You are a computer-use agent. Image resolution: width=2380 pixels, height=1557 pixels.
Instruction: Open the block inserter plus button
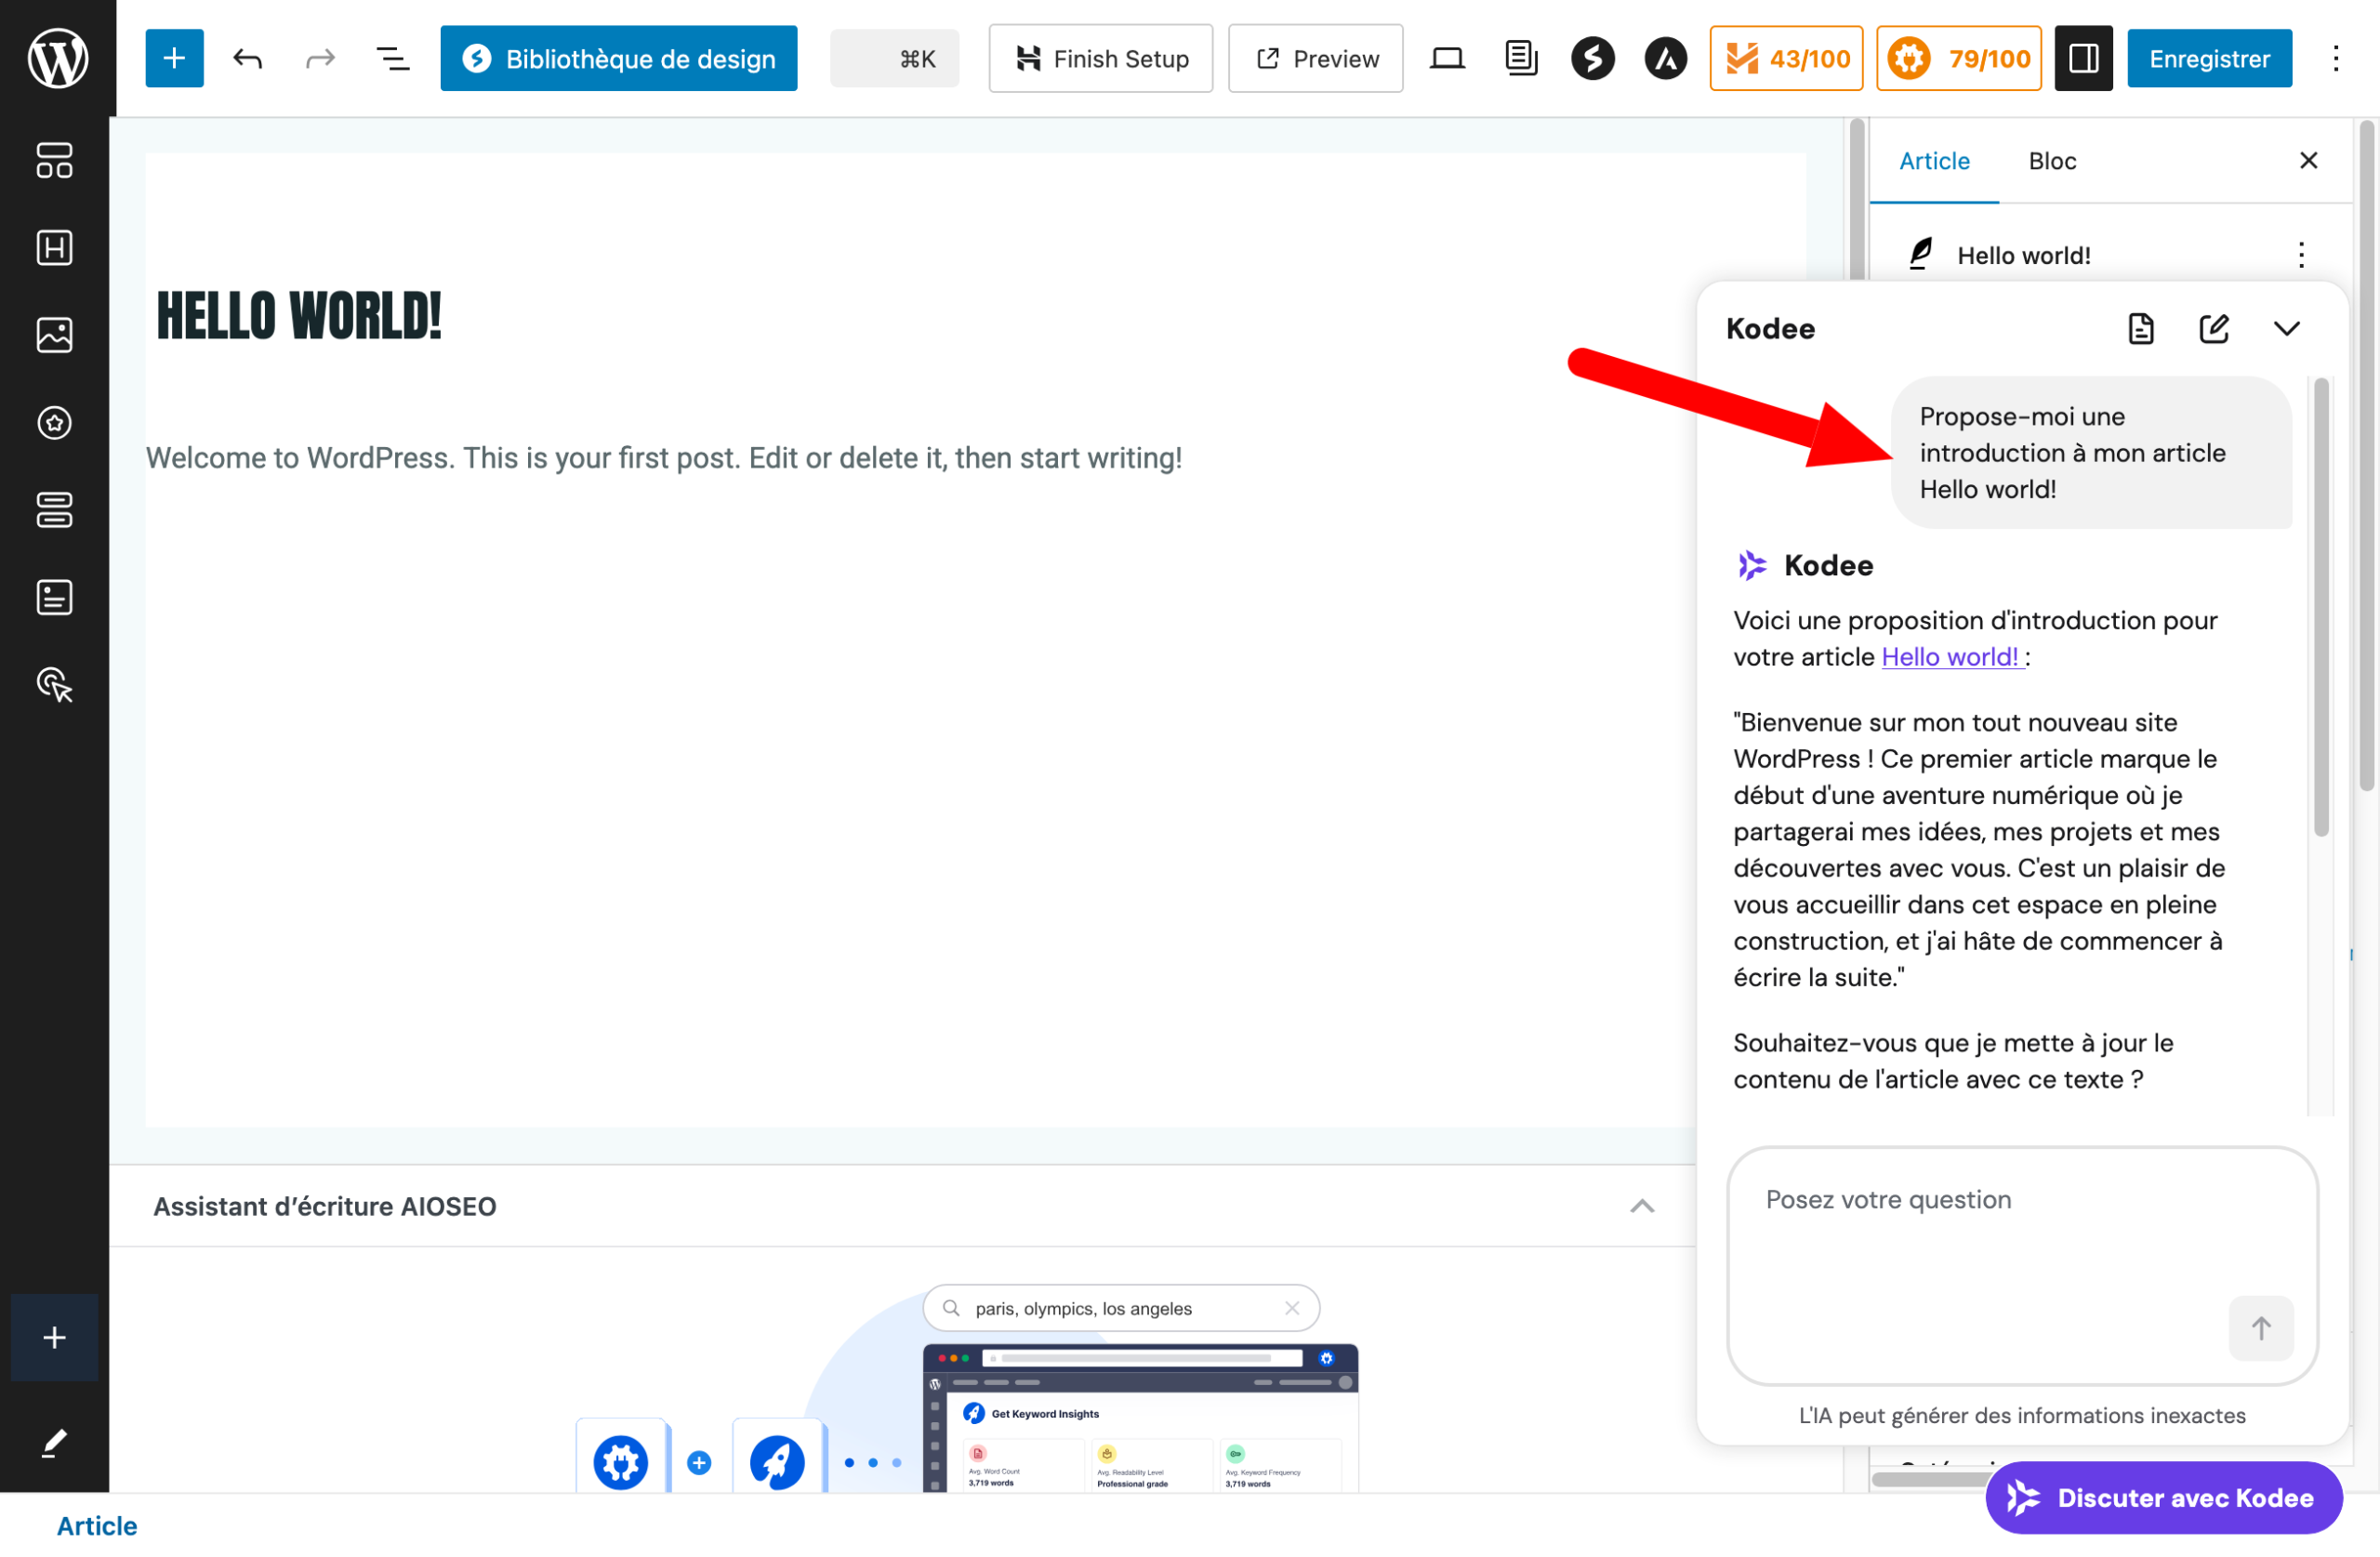coord(174,58)
